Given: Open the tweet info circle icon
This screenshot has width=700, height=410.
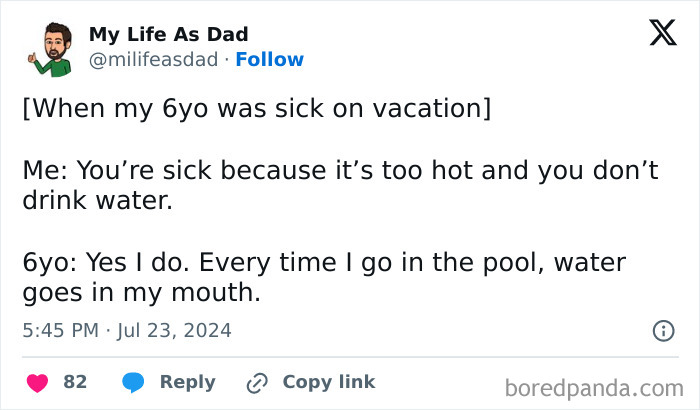Looking at the screenshot, I should [662, 330].
